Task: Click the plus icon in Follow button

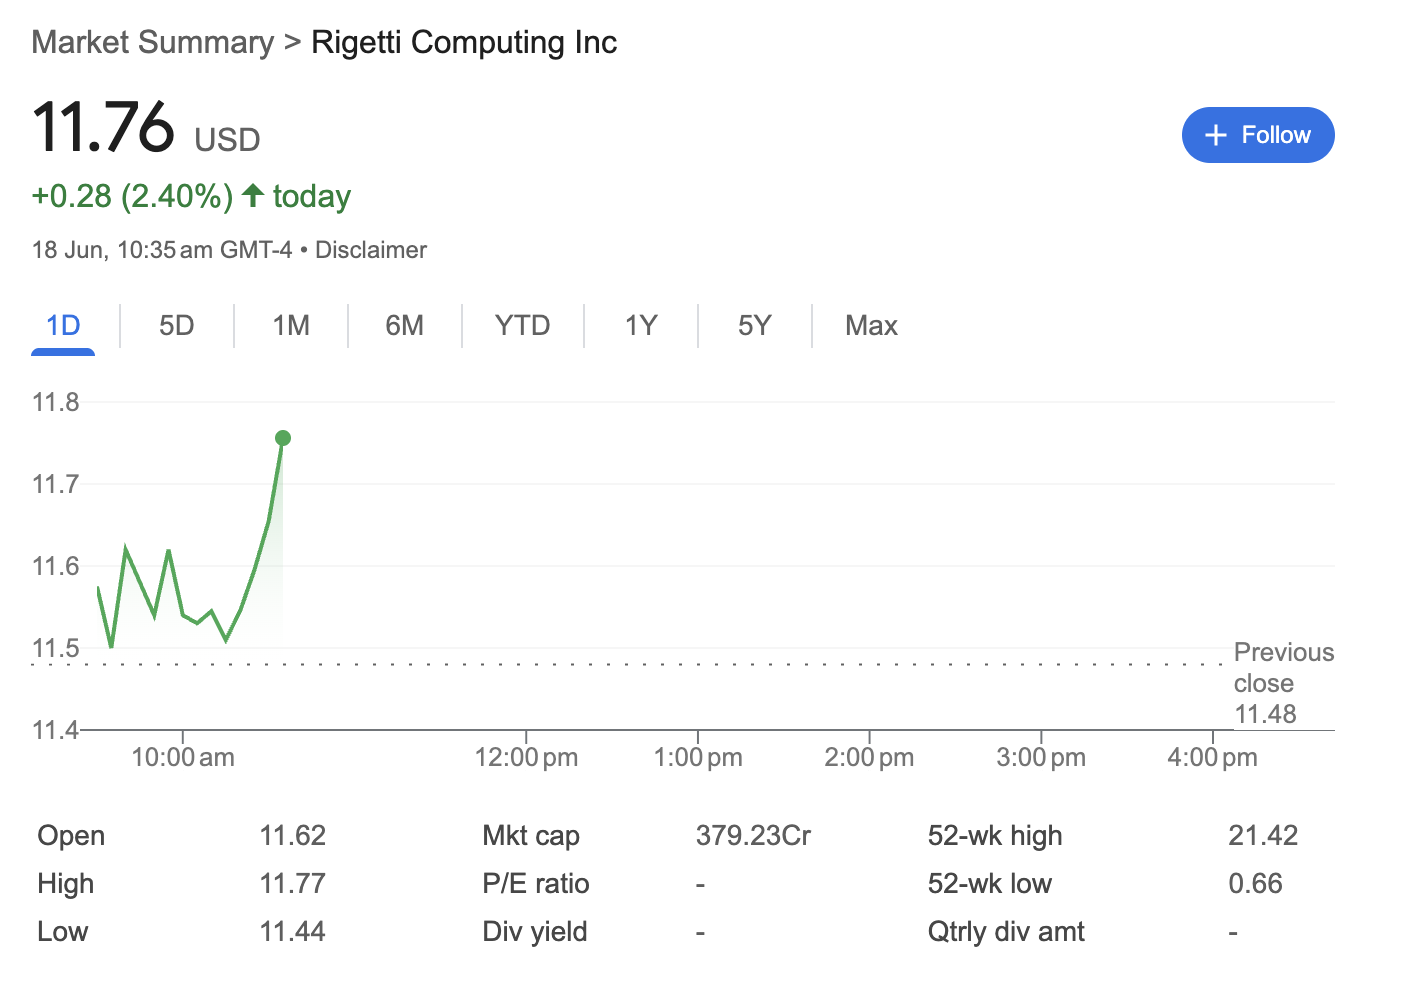Action: (1215, 135)
